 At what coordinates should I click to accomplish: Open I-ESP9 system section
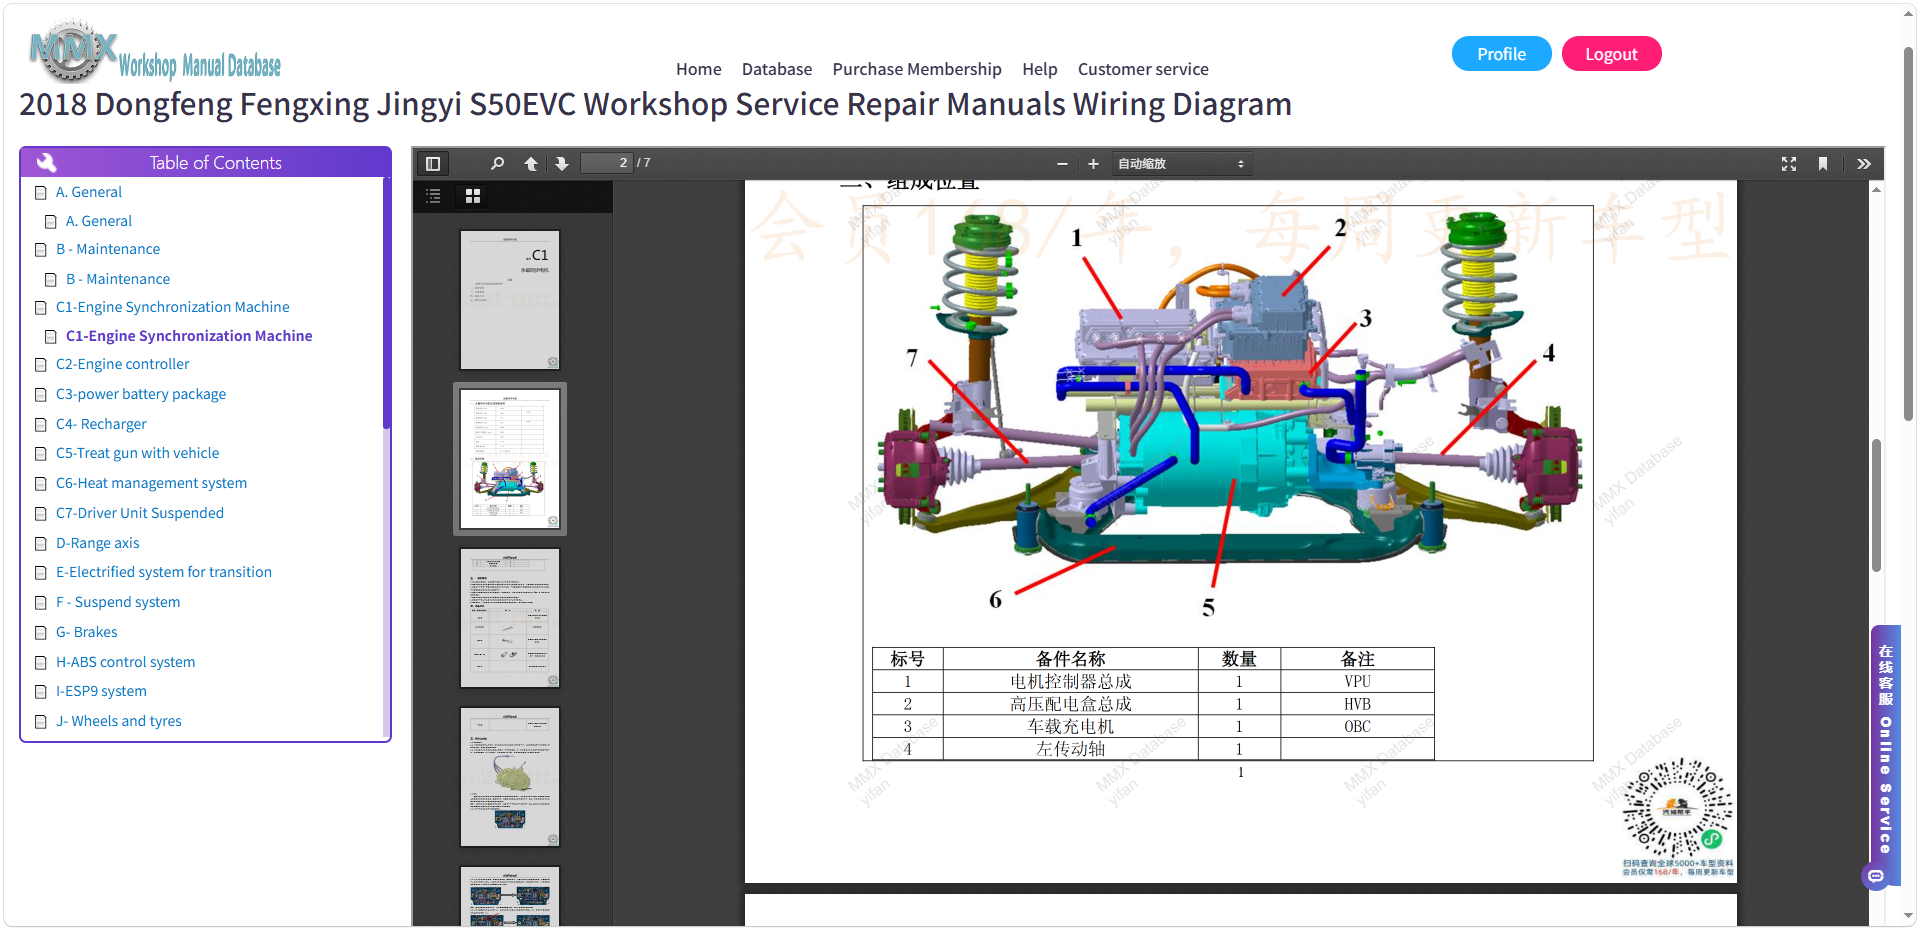tap(101, 691)
